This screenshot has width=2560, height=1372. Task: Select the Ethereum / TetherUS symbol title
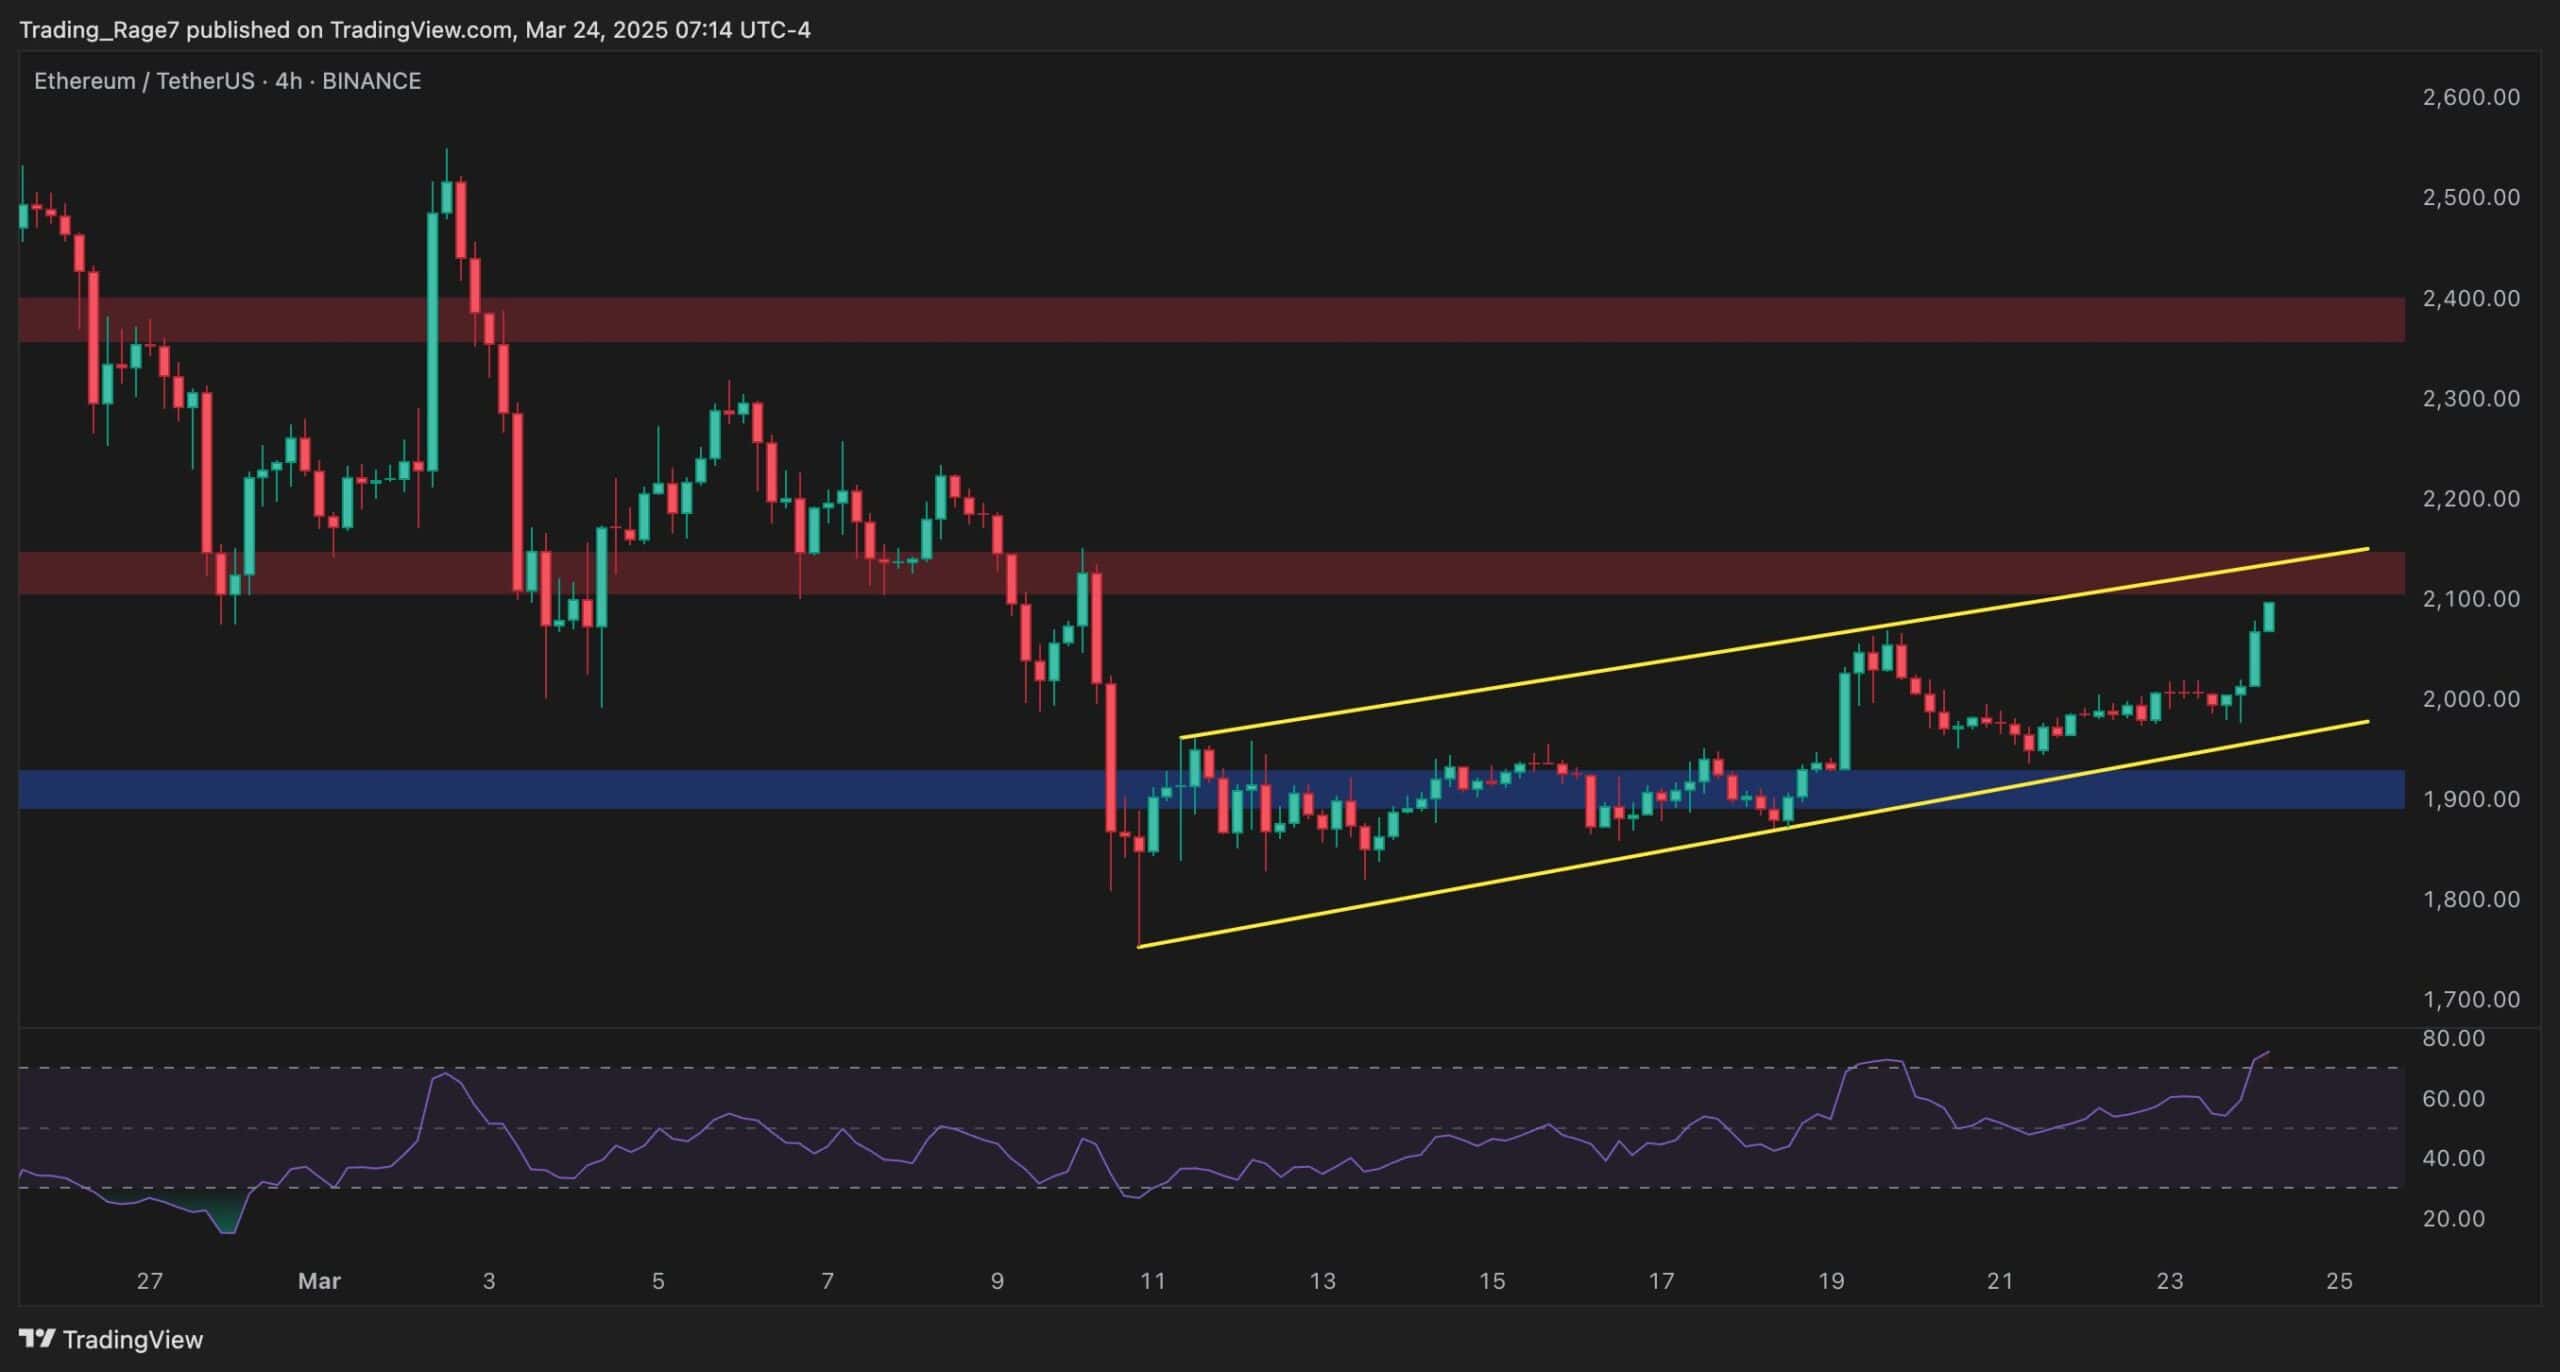(144, 81)
